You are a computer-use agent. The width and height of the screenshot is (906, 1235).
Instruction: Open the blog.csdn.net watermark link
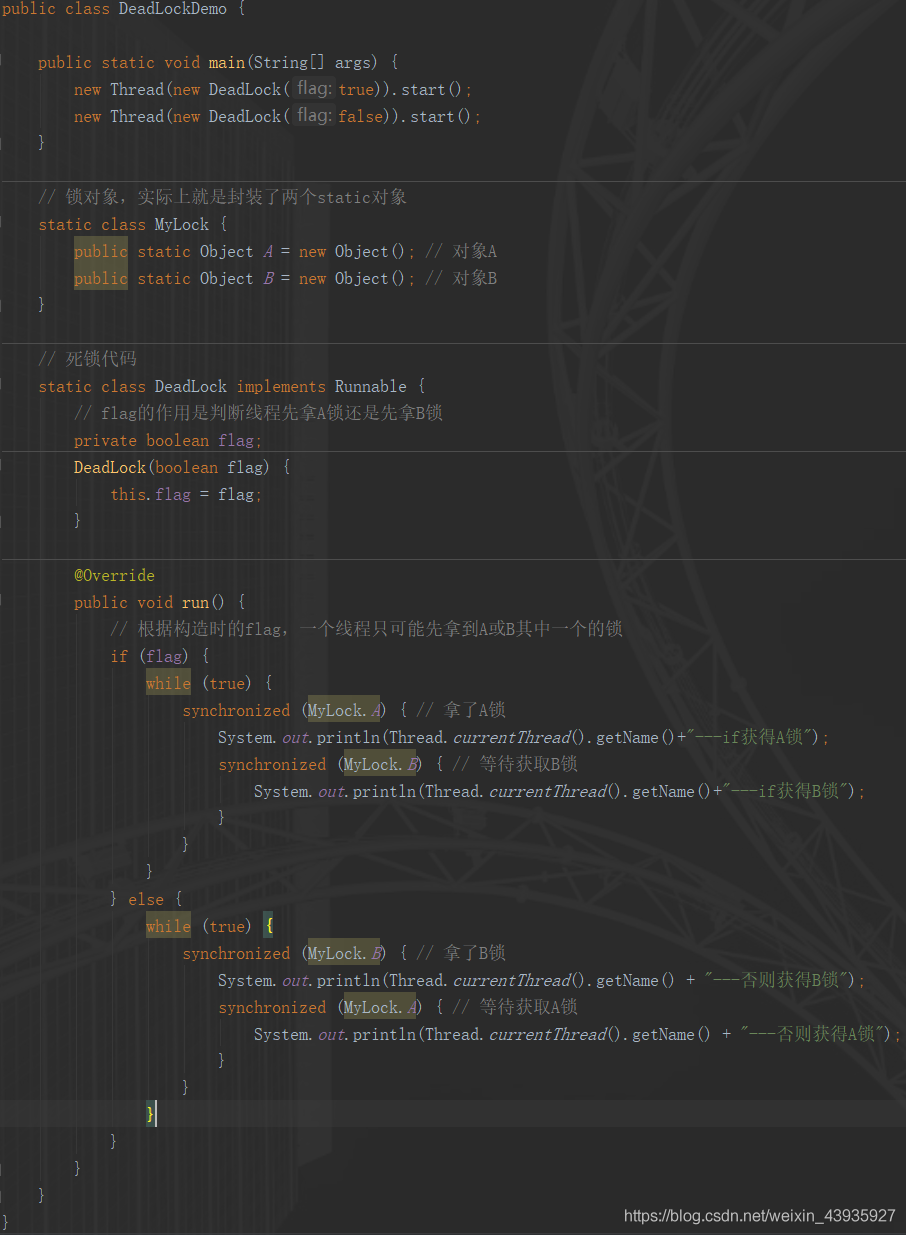[759, 1216]
